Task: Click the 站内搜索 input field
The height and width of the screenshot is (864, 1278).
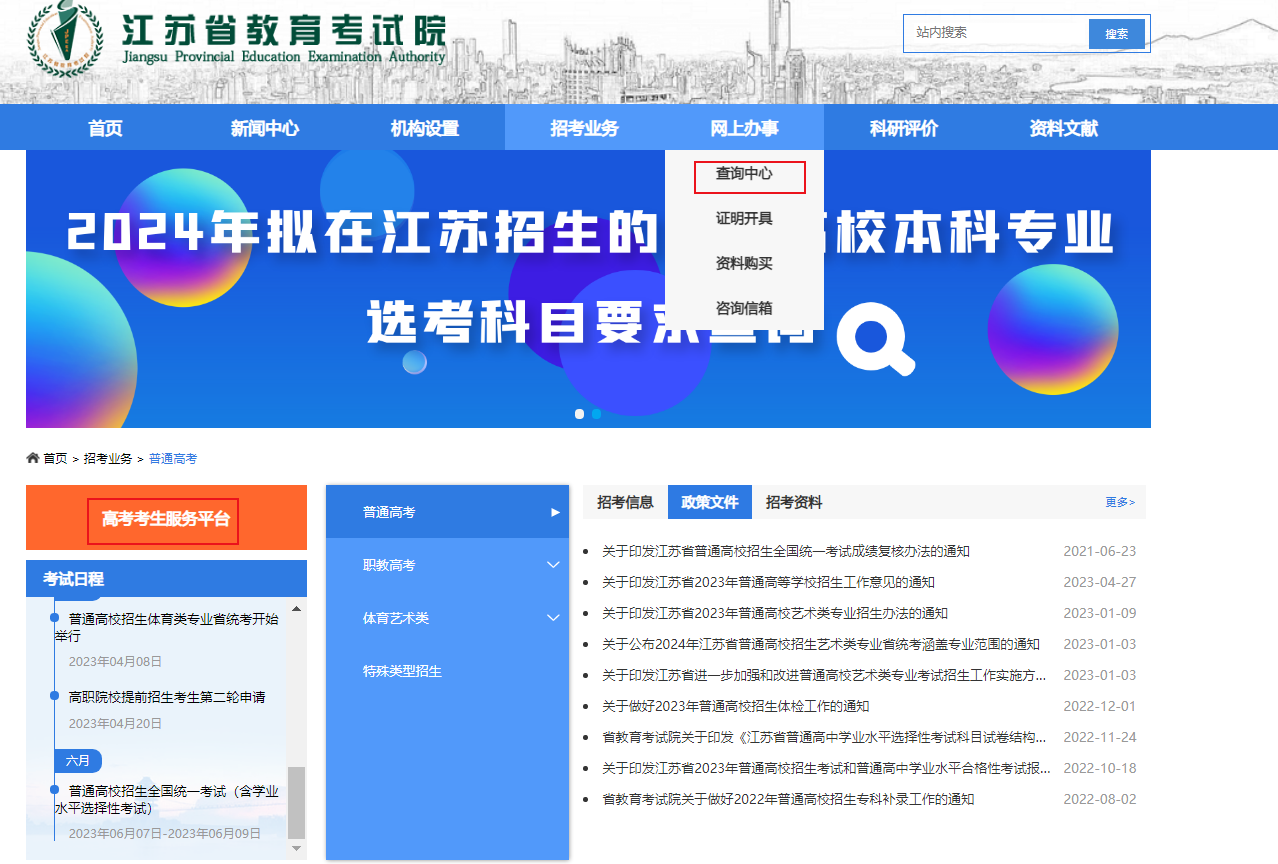Action: click(x=996, y=33)
